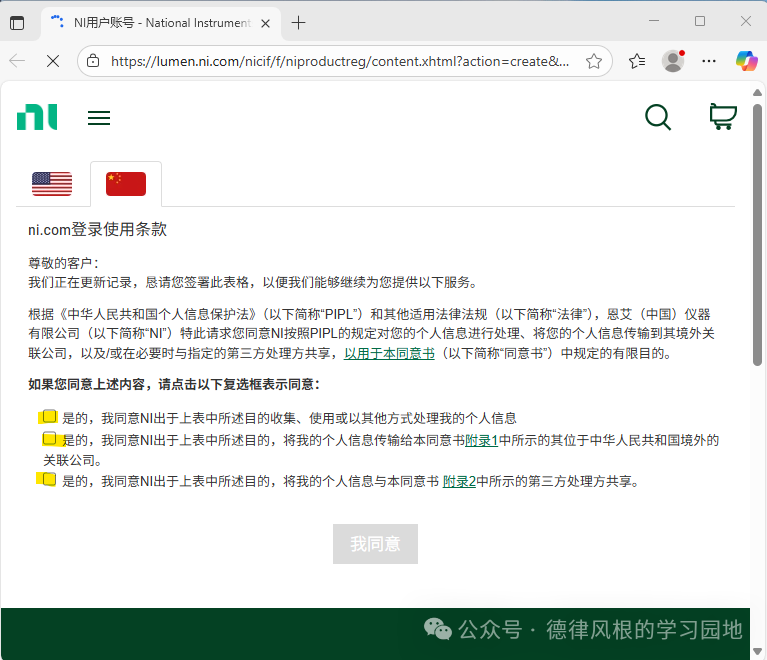Open the site search
The height and width of the screenshot is (660, 767).
point(658,117)
